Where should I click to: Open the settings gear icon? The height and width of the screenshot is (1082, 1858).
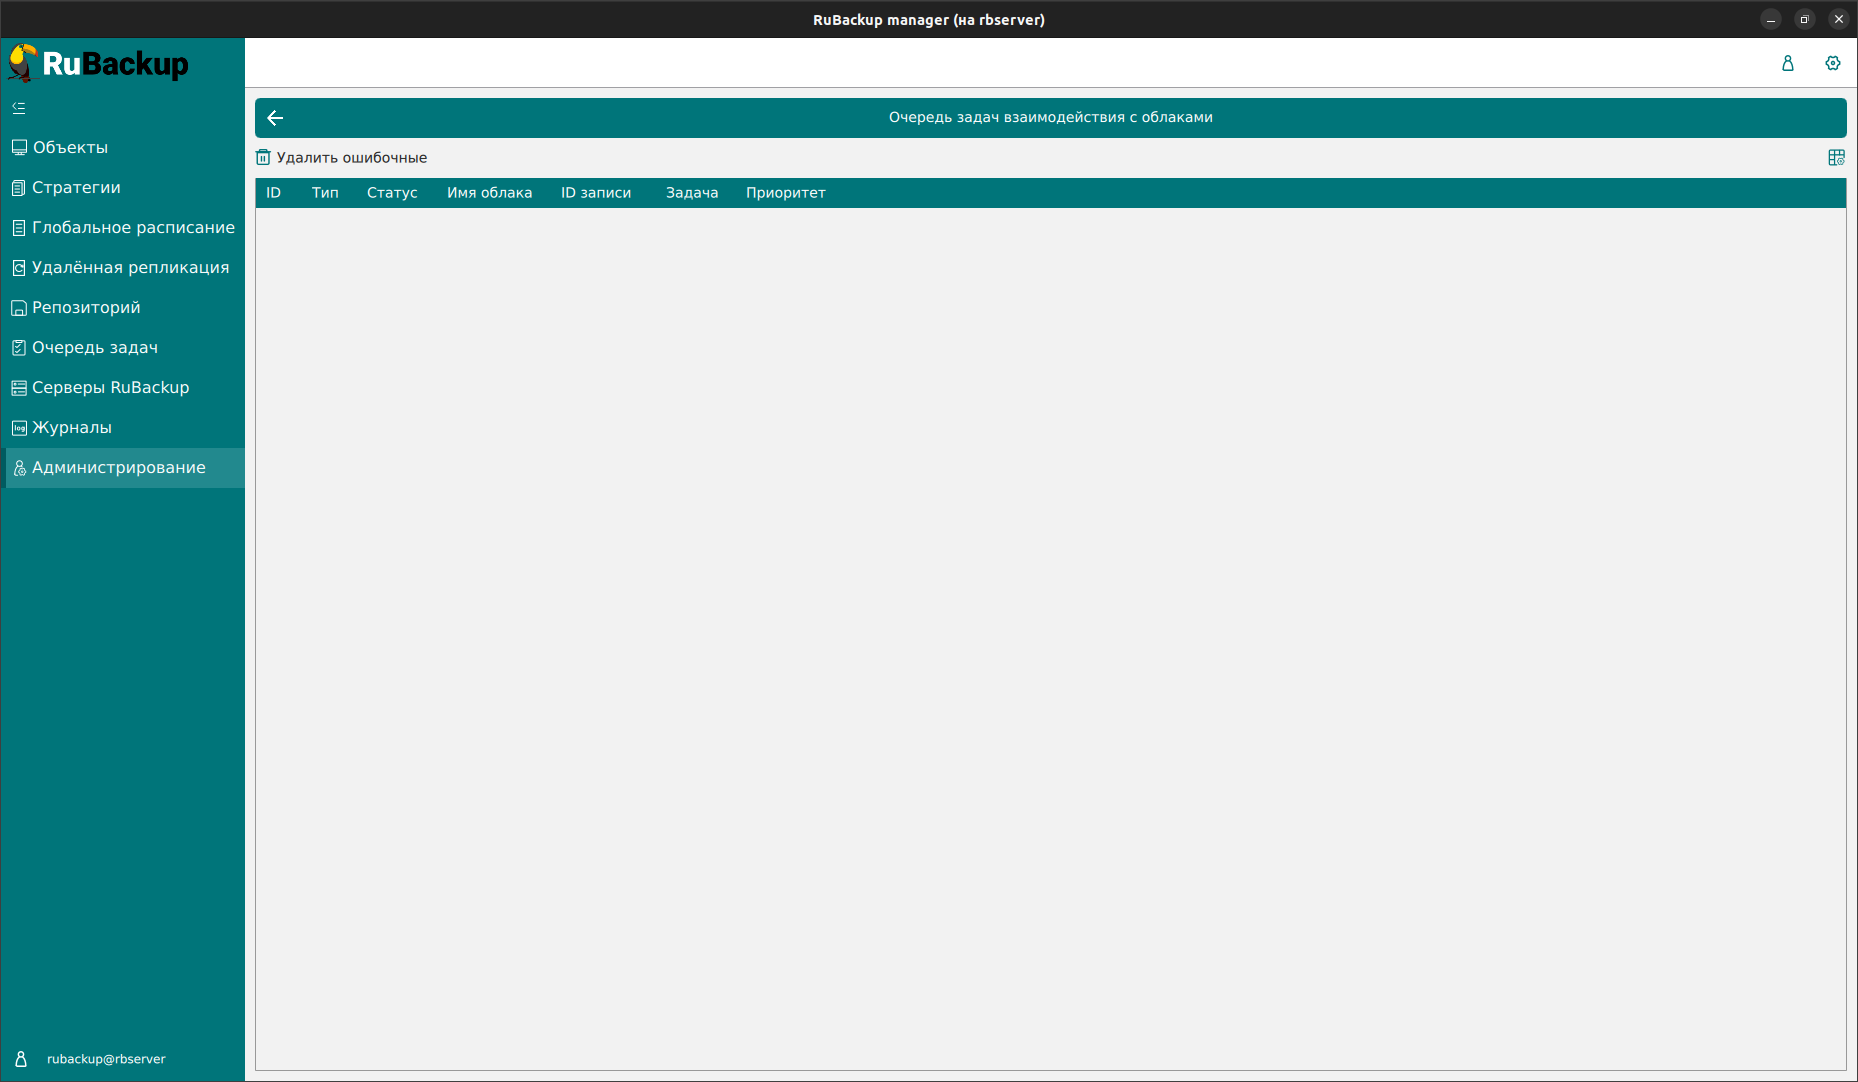coord(1832,63)
